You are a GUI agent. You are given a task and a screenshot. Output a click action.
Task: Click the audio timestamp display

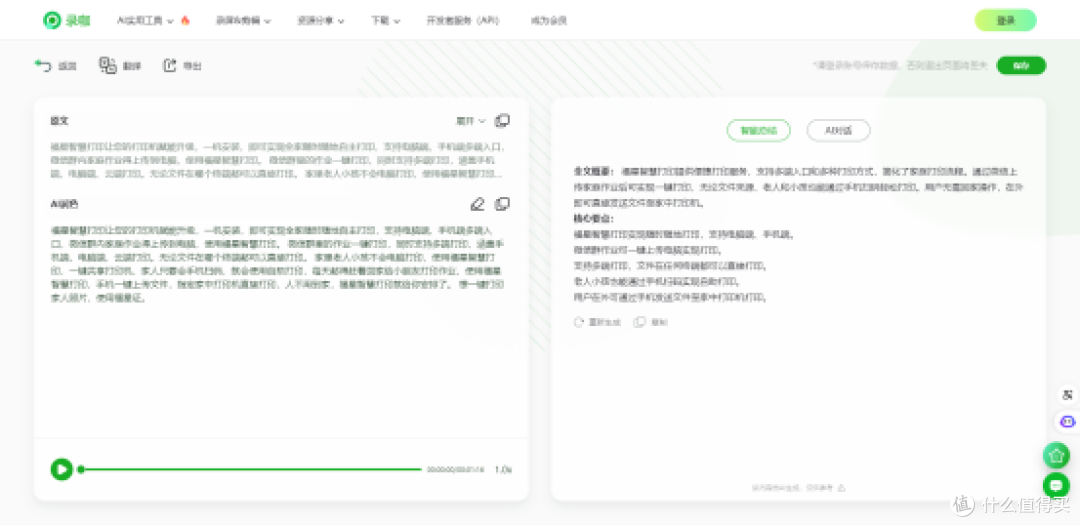pos(455,470)
